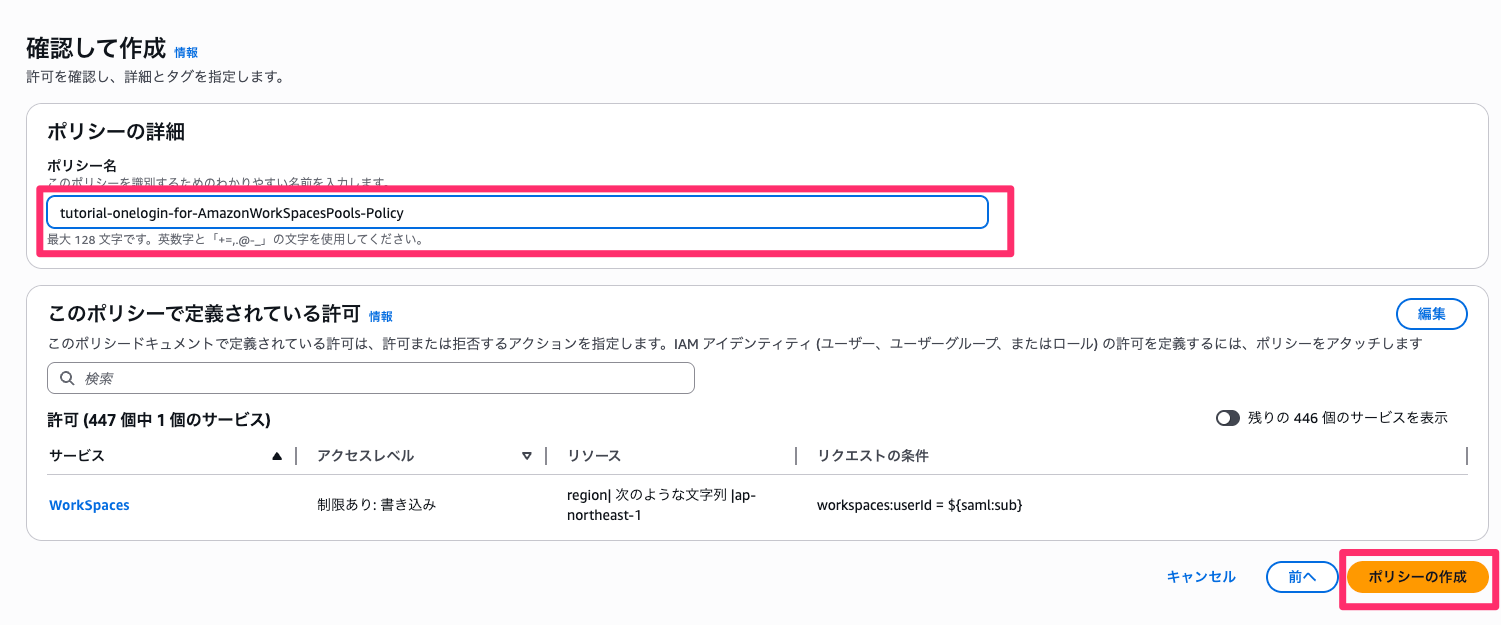Show the remaining 446 services with the toggle
This screenshot has width=1501, height=625.
coord(1229,419)
